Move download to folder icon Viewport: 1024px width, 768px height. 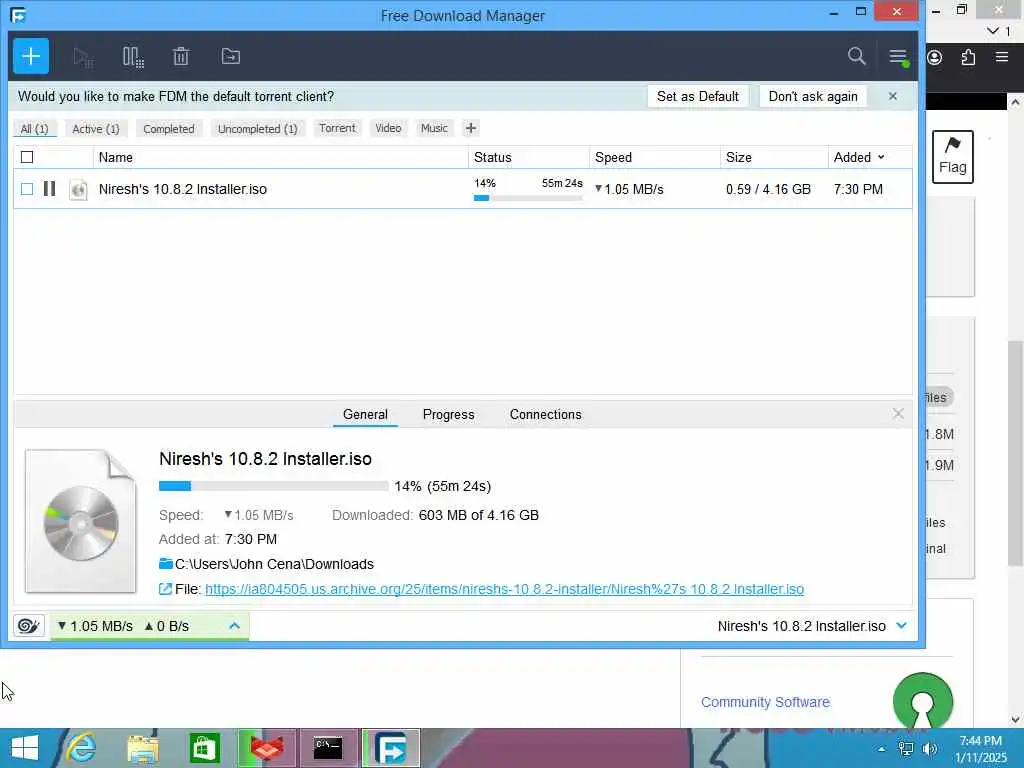pos(231,56)
